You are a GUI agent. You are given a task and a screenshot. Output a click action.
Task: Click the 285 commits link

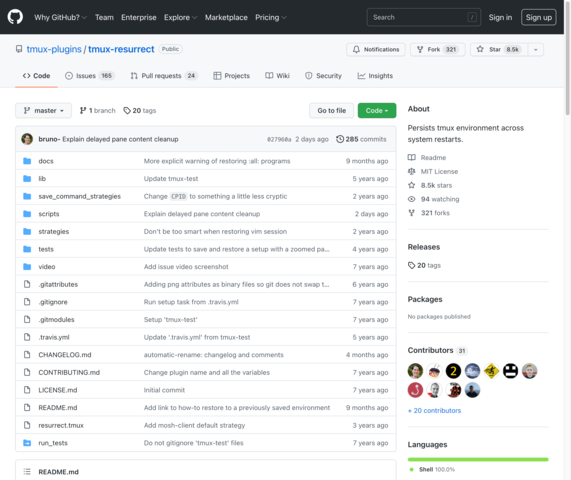coord(361,139)
